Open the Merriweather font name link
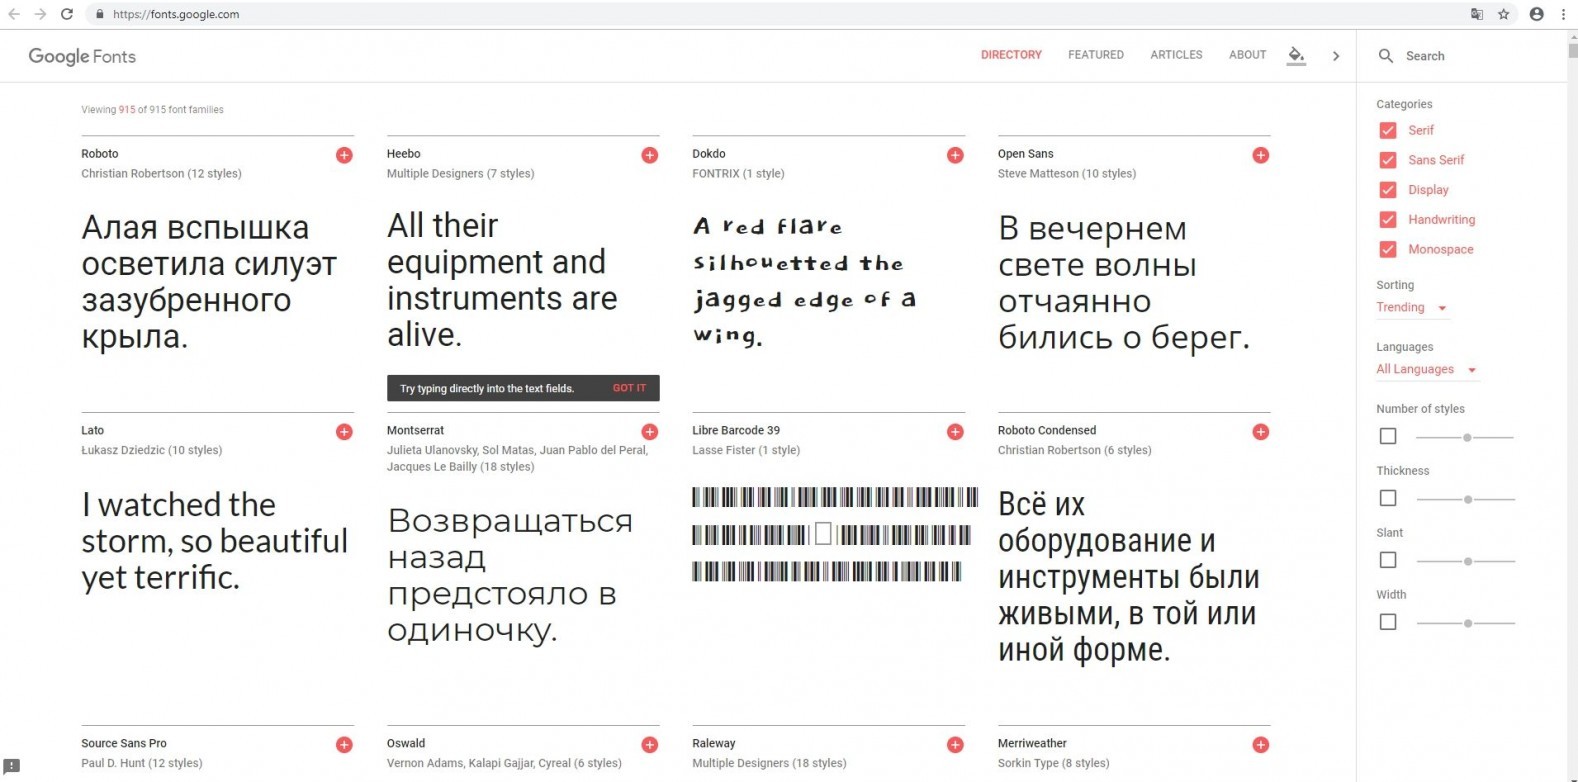 pos(1032,744)
